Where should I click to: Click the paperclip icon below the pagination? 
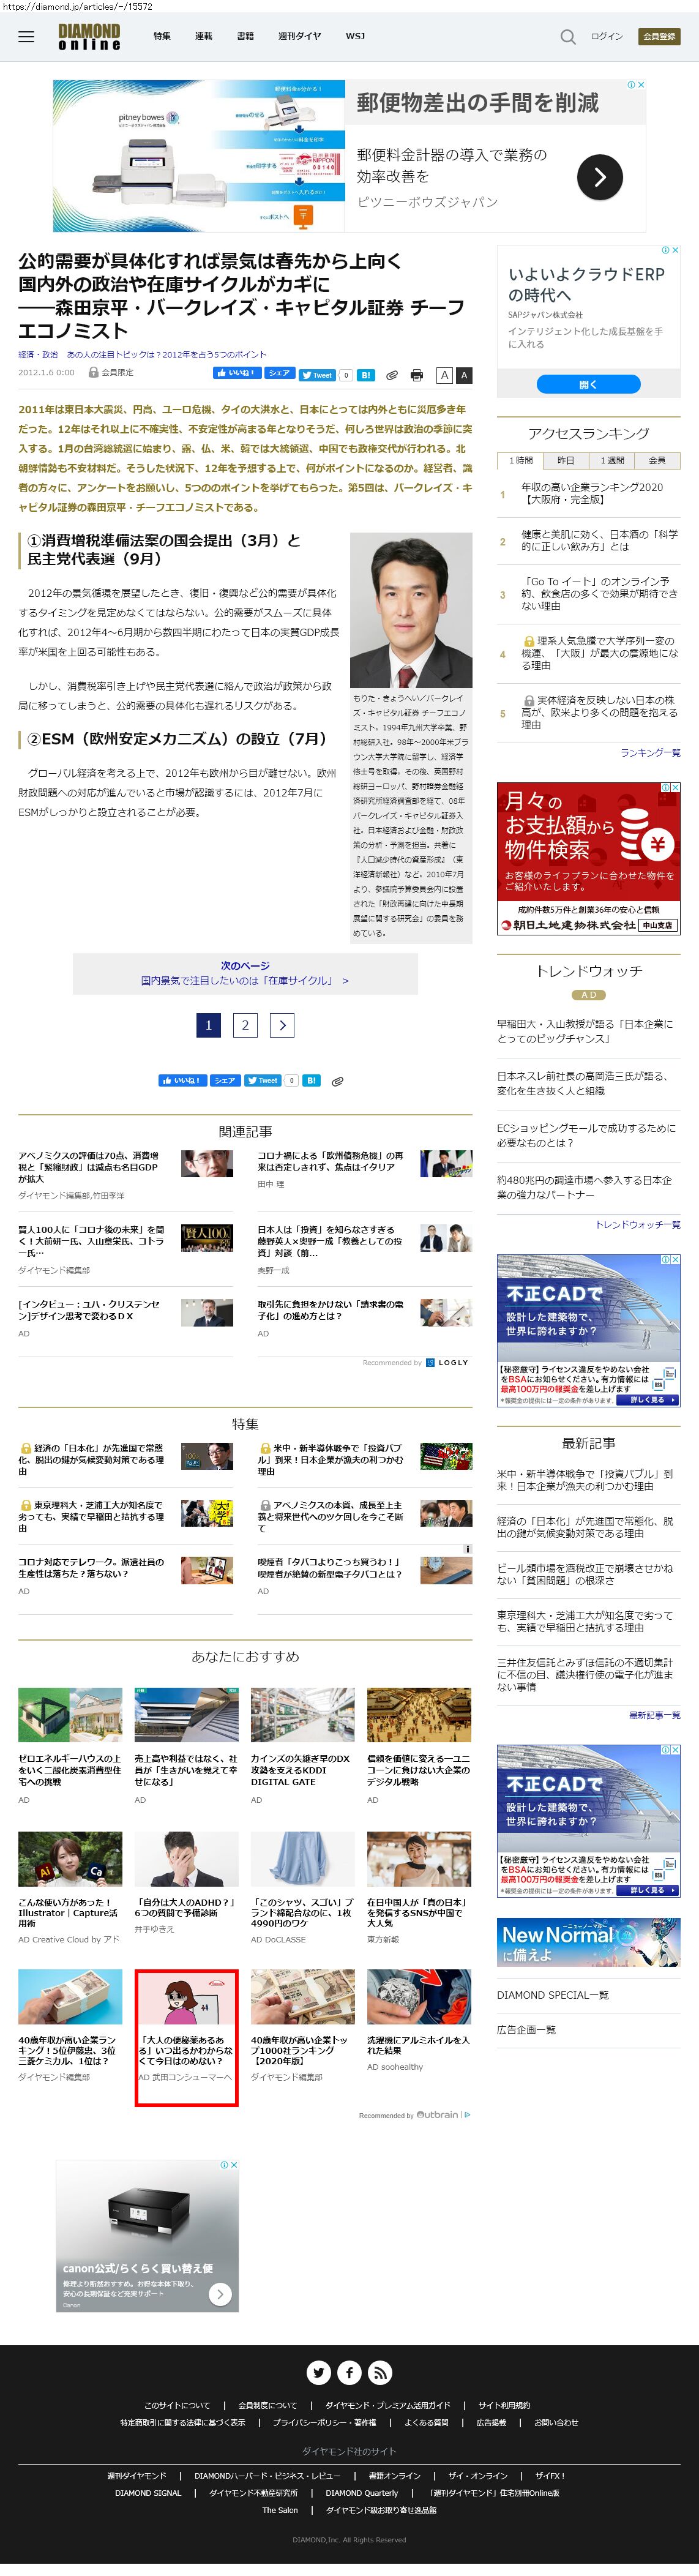(x=338, y=1081)
